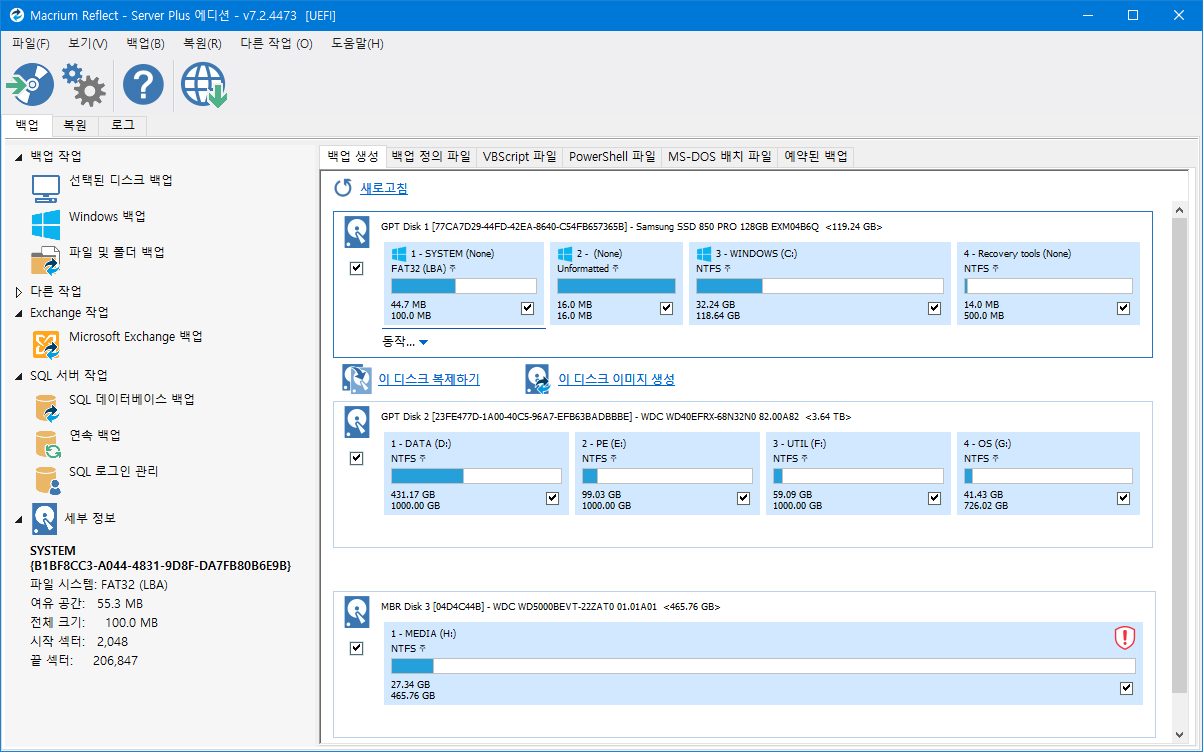This screenshot has width=1203, height=752.
Task: Click the folder icon for 파일 및 폴더 백업
Action: click(x=45, y=260)
